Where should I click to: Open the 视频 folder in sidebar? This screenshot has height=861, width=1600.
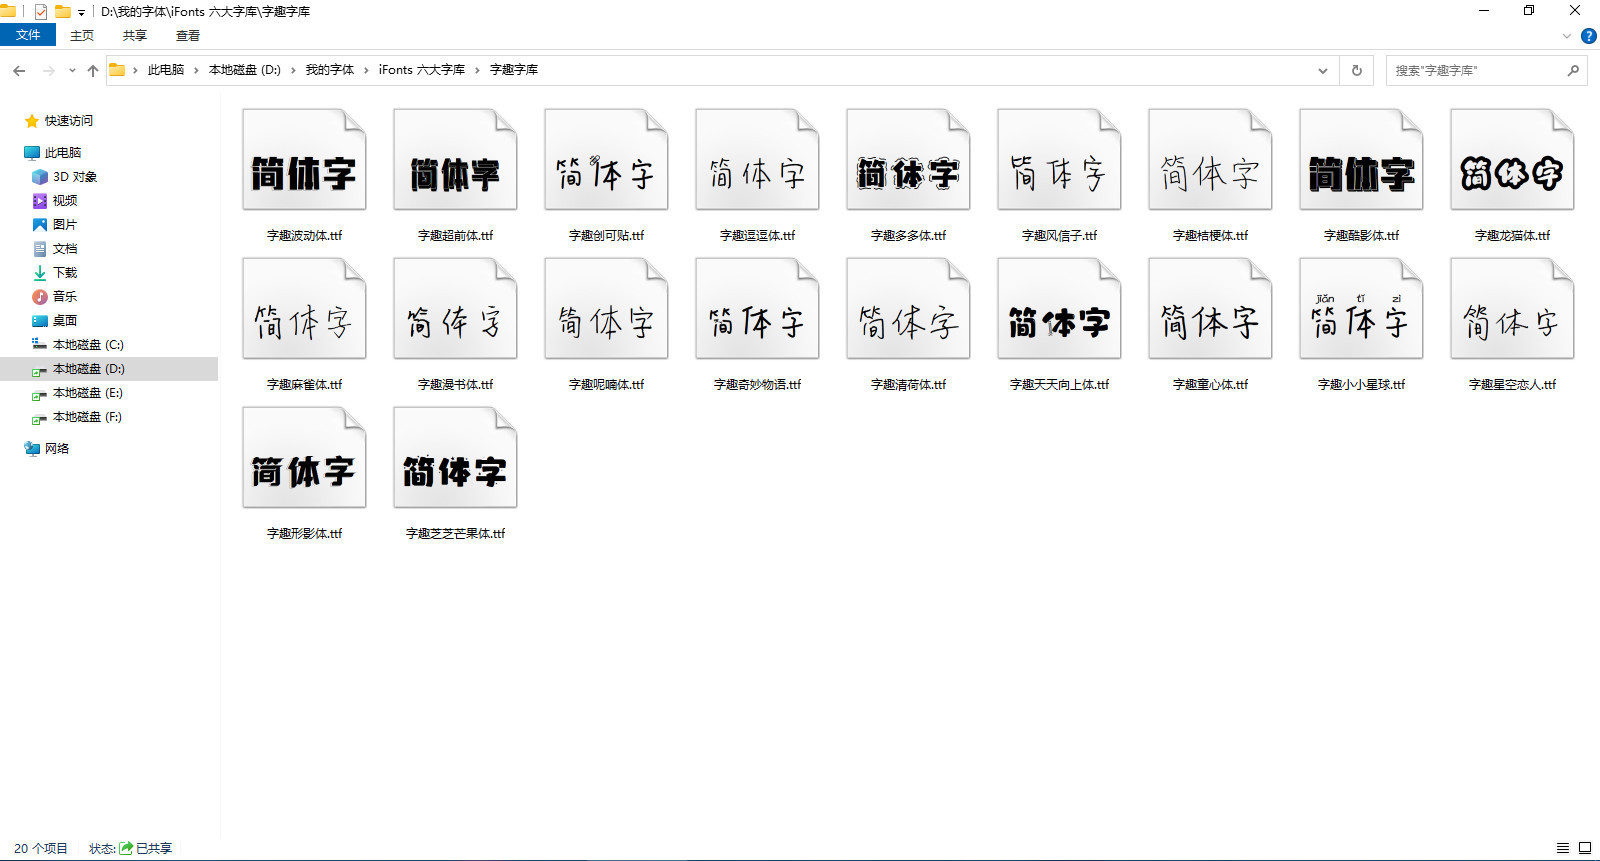(65, 201)
